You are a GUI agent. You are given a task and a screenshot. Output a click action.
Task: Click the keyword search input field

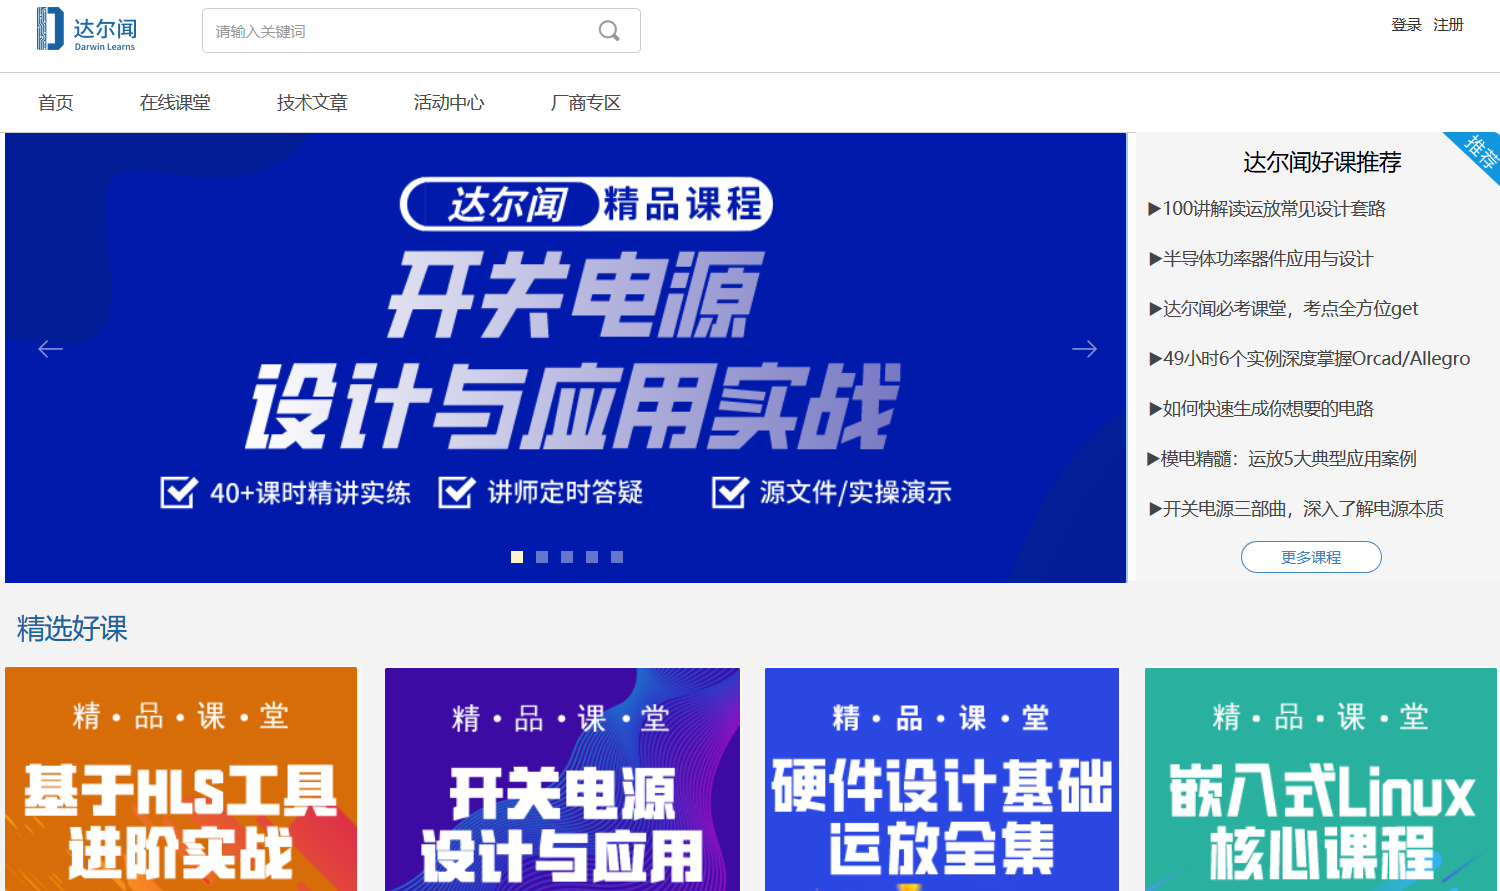[421, 31]
